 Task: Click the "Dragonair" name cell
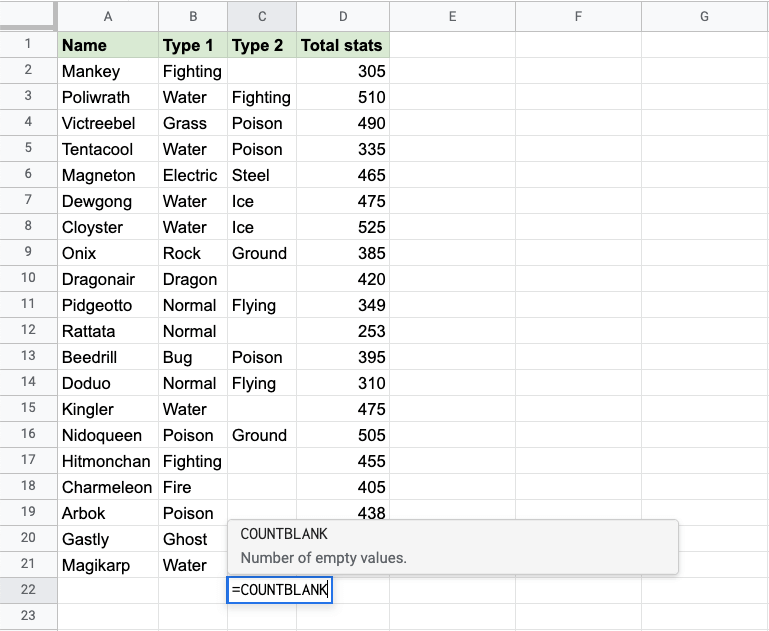tap(108, 279)
